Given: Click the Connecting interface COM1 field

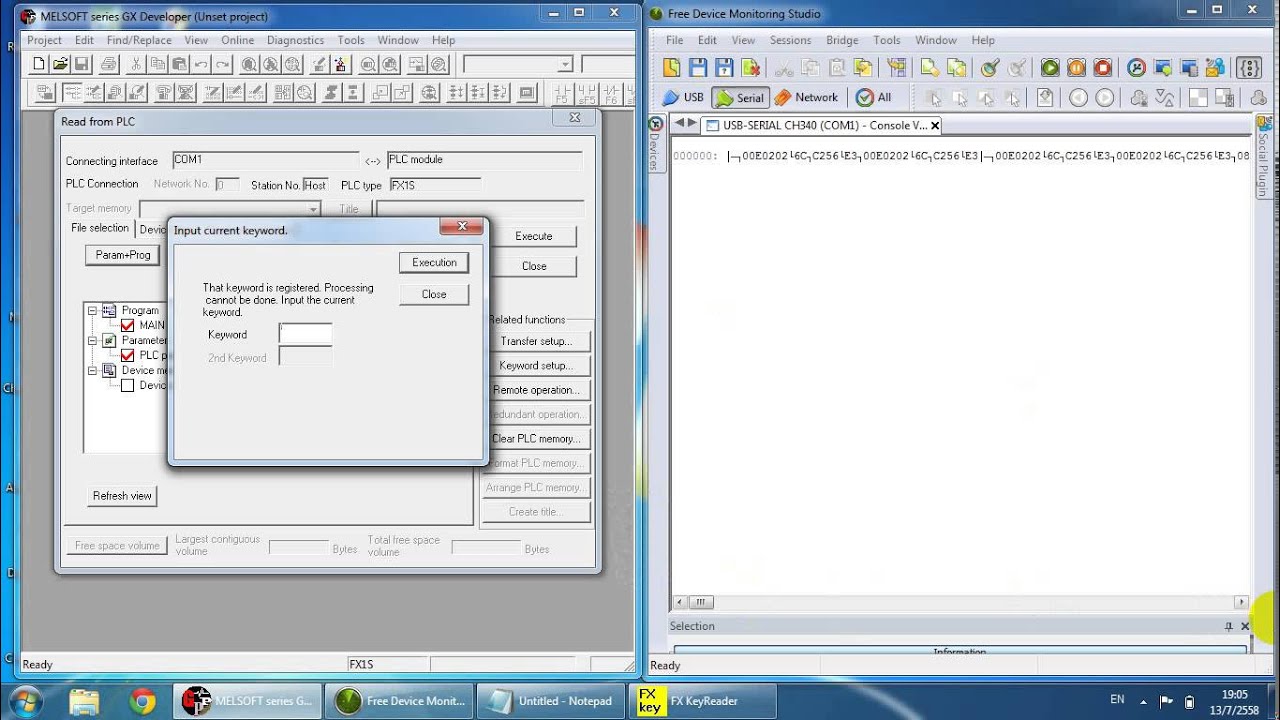Looking at the screenshot, I should tap(265, 160).
